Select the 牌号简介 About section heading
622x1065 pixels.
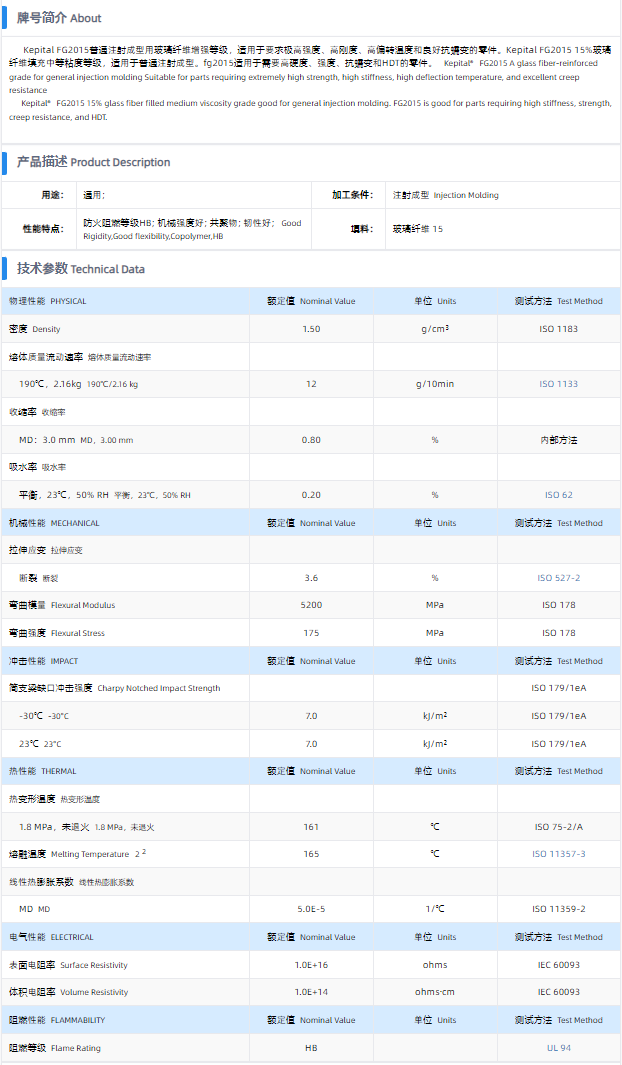point(59,18)
